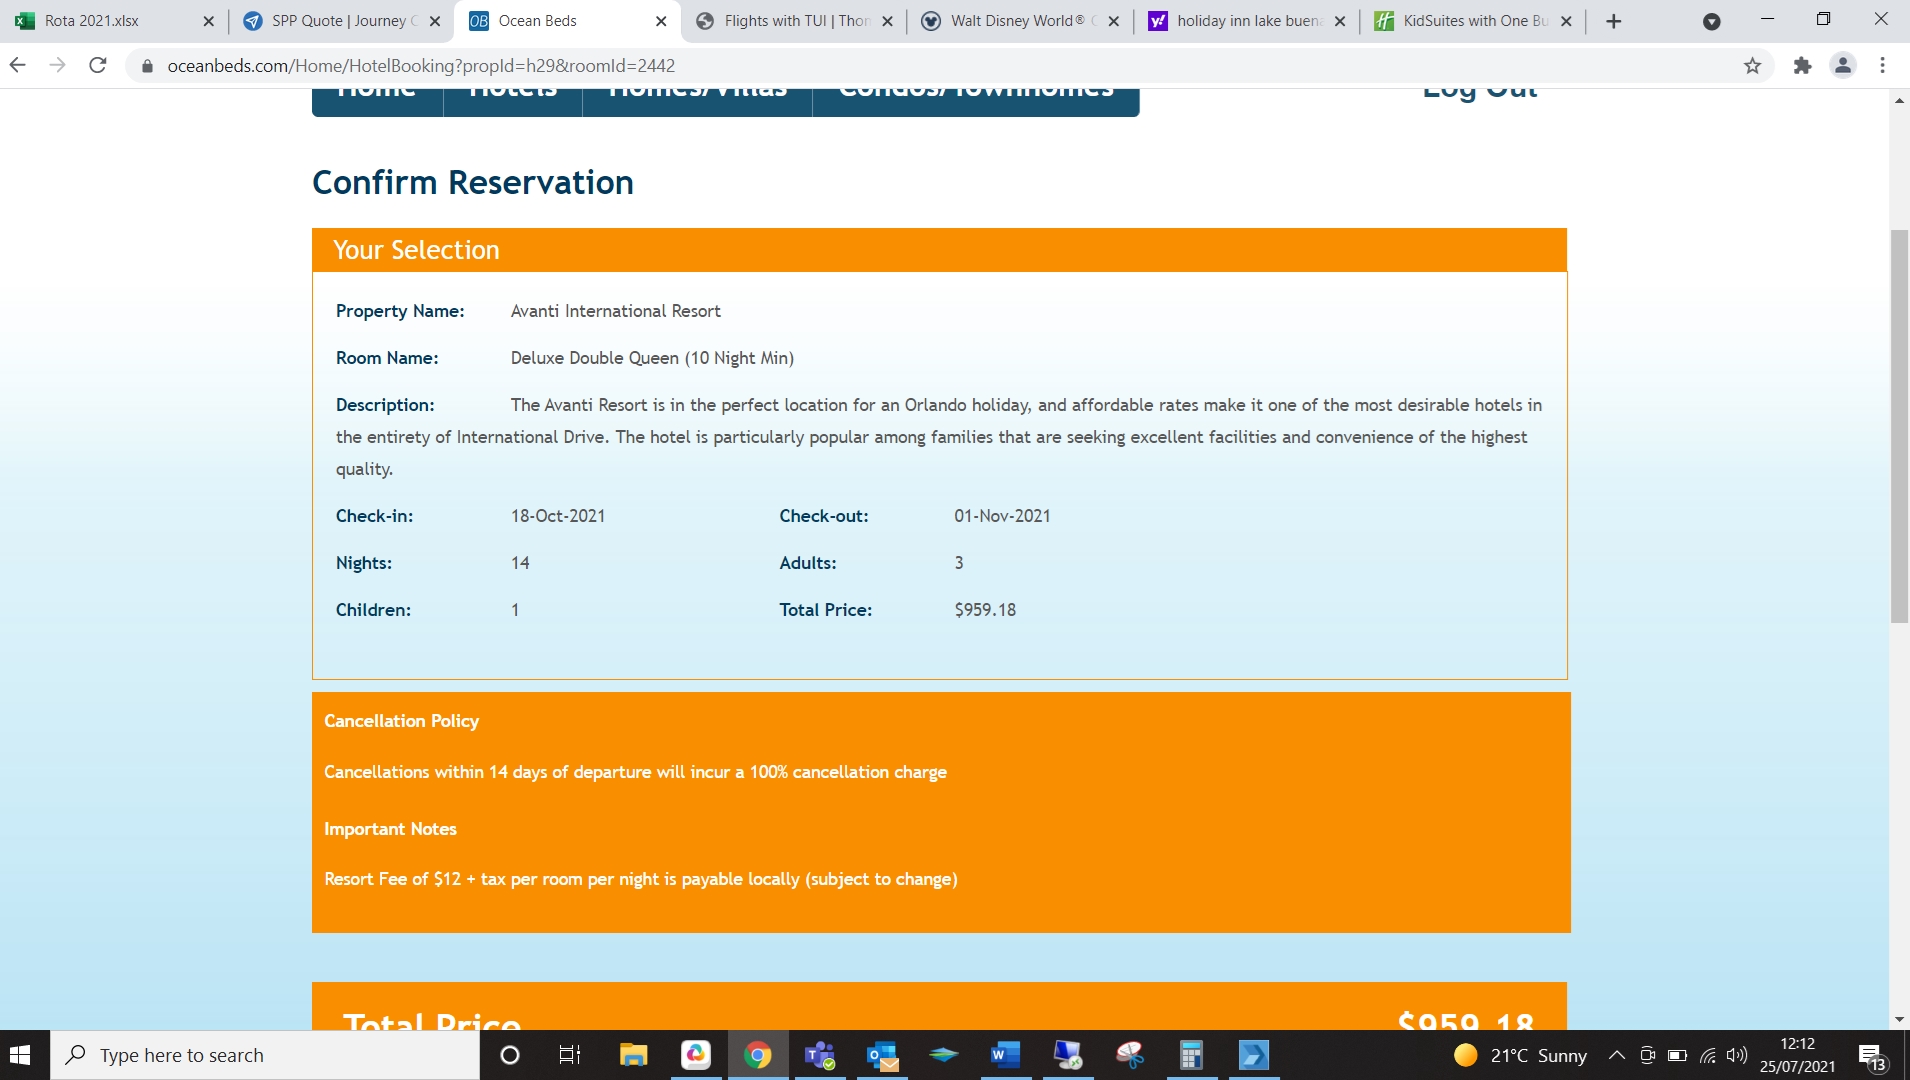
Task: Launch Outlook from the taskbar
Action: [x=882, y=1055]
